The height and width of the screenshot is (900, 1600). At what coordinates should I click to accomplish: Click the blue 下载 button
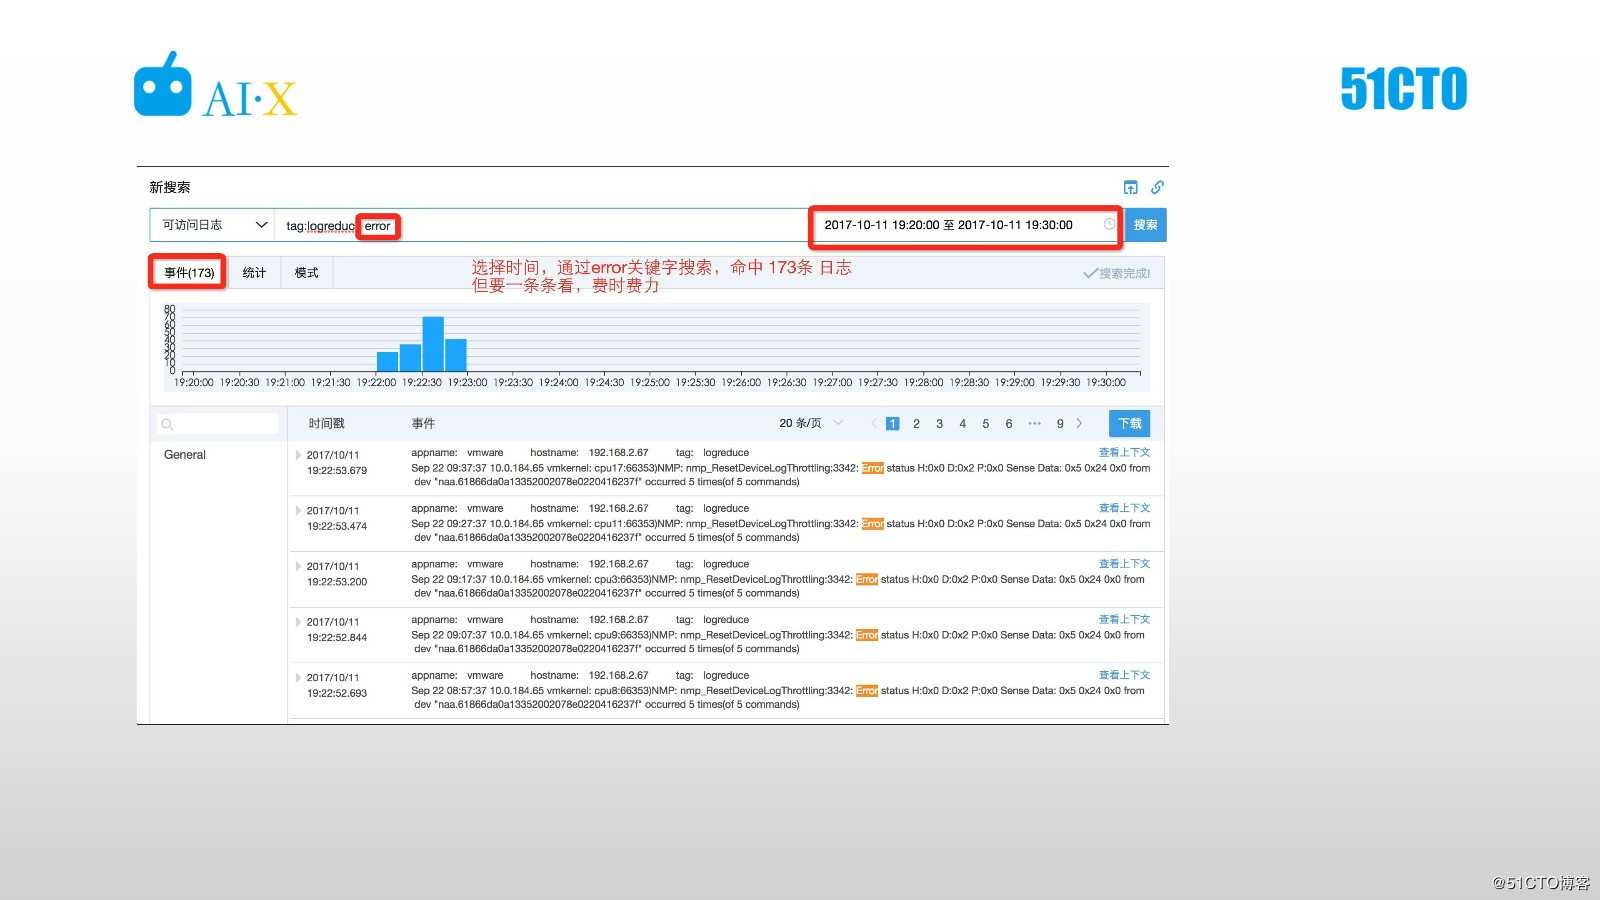[1130, 423]
